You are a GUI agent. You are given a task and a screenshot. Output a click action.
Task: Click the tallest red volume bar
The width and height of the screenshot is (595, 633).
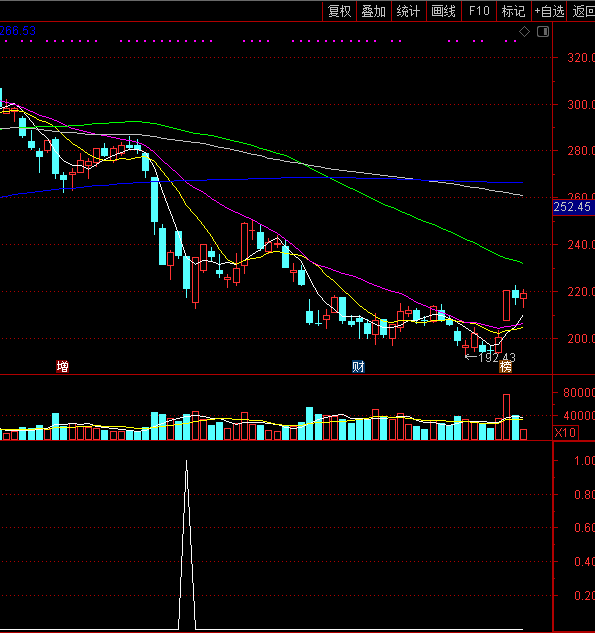pyautogui.click(x=506, y=417)
